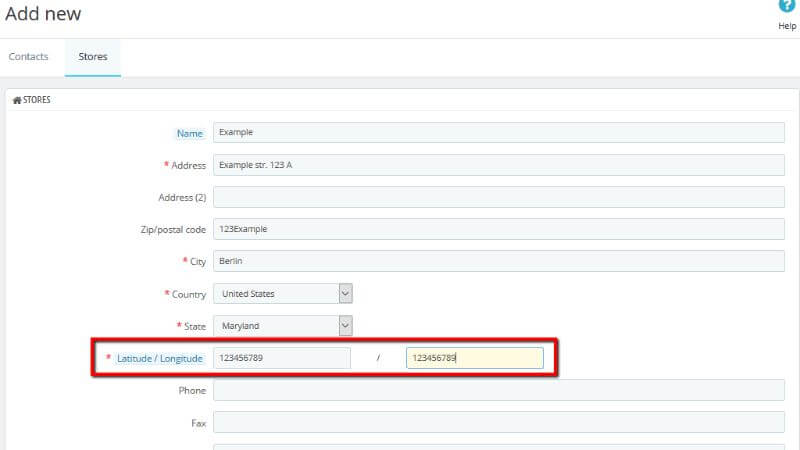
Task: Click the Add new page heading
Action: [x=43, y=14]
